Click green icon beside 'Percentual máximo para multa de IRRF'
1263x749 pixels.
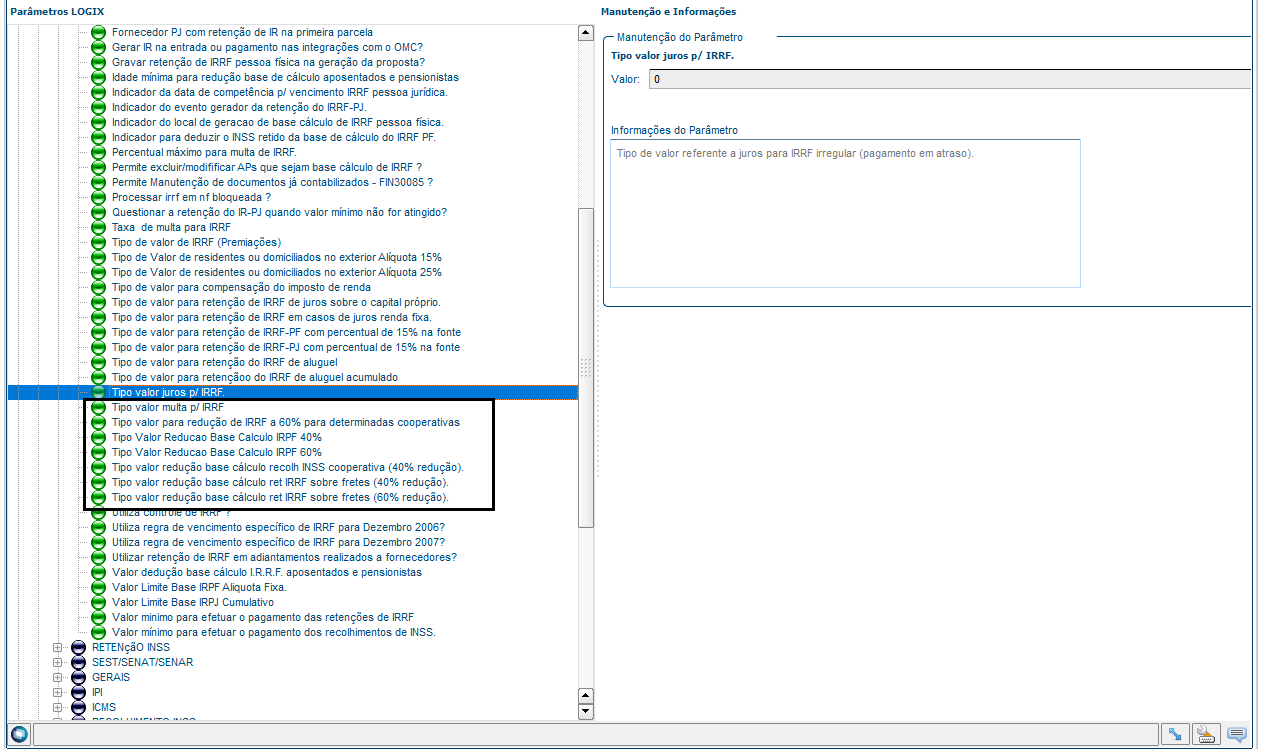[98, 152]
